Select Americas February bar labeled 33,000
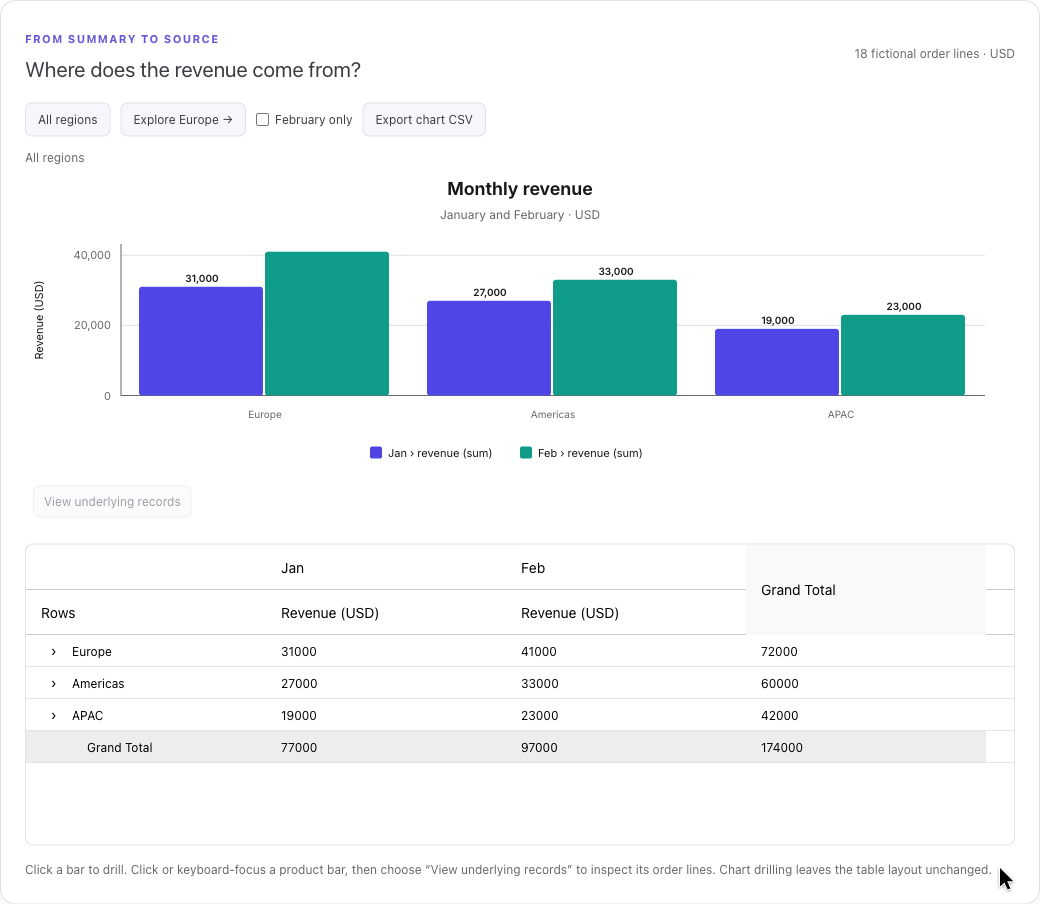This screenshot has width=1040, height=904. (x=615, y=338)
